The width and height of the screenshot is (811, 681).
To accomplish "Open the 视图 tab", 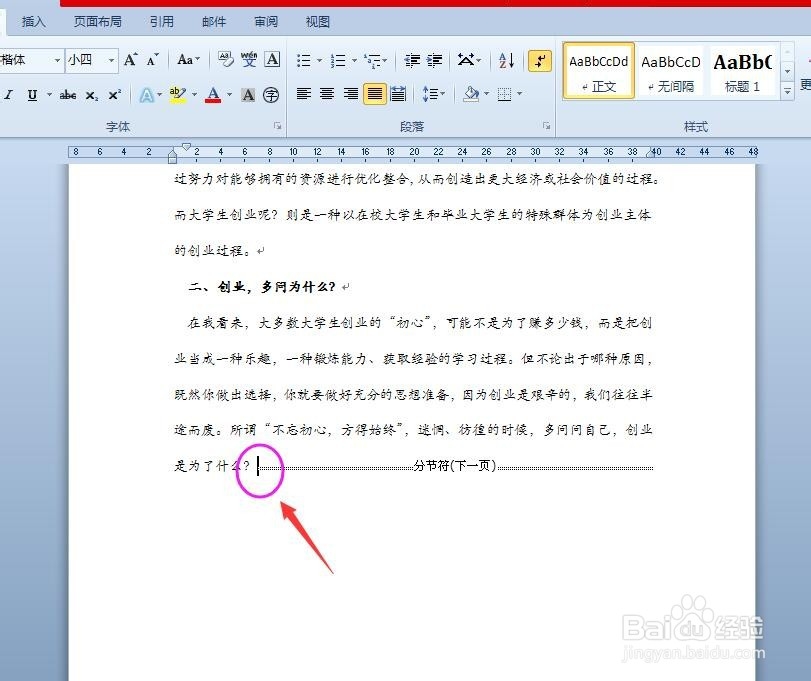I will [318, 22].
